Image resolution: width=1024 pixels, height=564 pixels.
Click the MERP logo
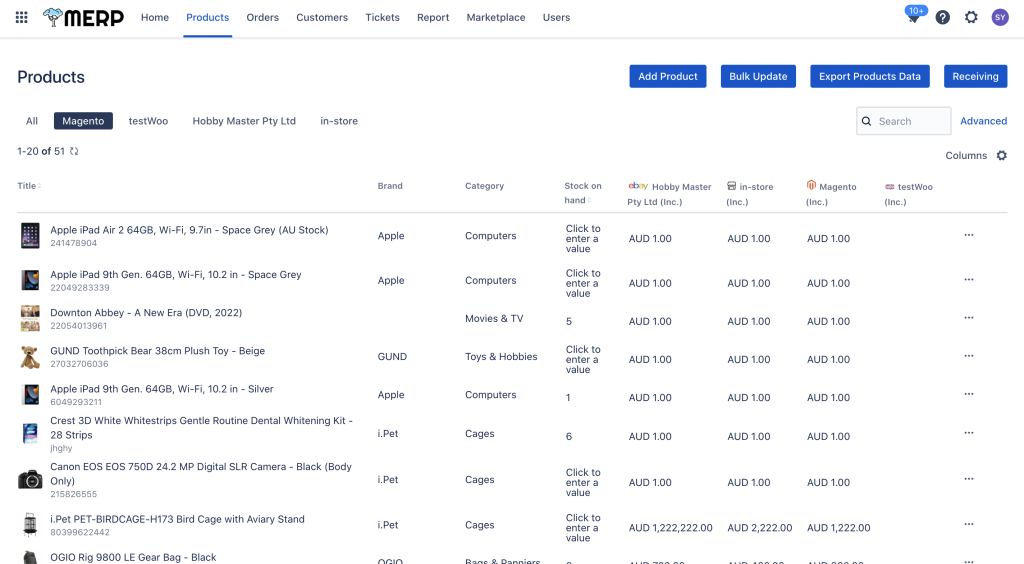pyautogui.click(x=84, y=17)
